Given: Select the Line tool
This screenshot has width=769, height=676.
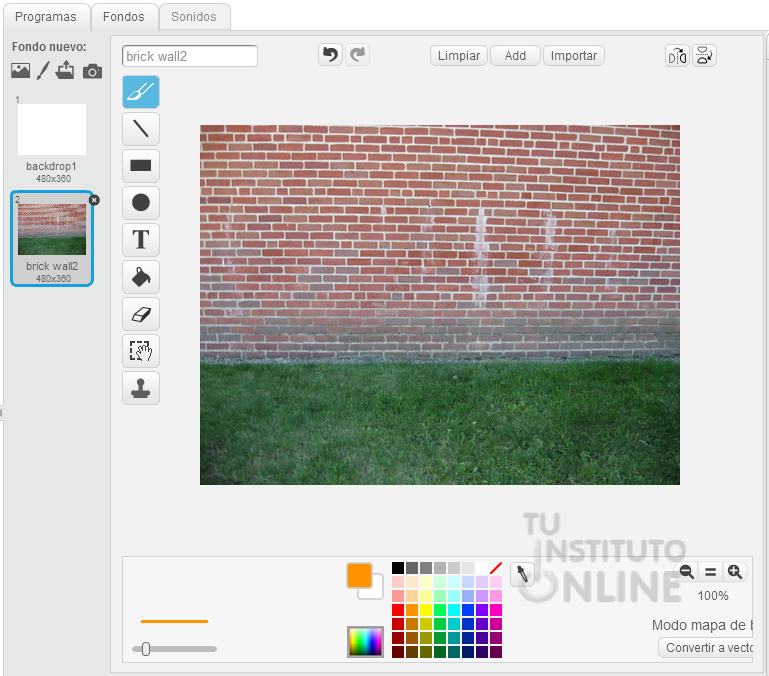Looking at the screenshot, I should click(141, 129).
